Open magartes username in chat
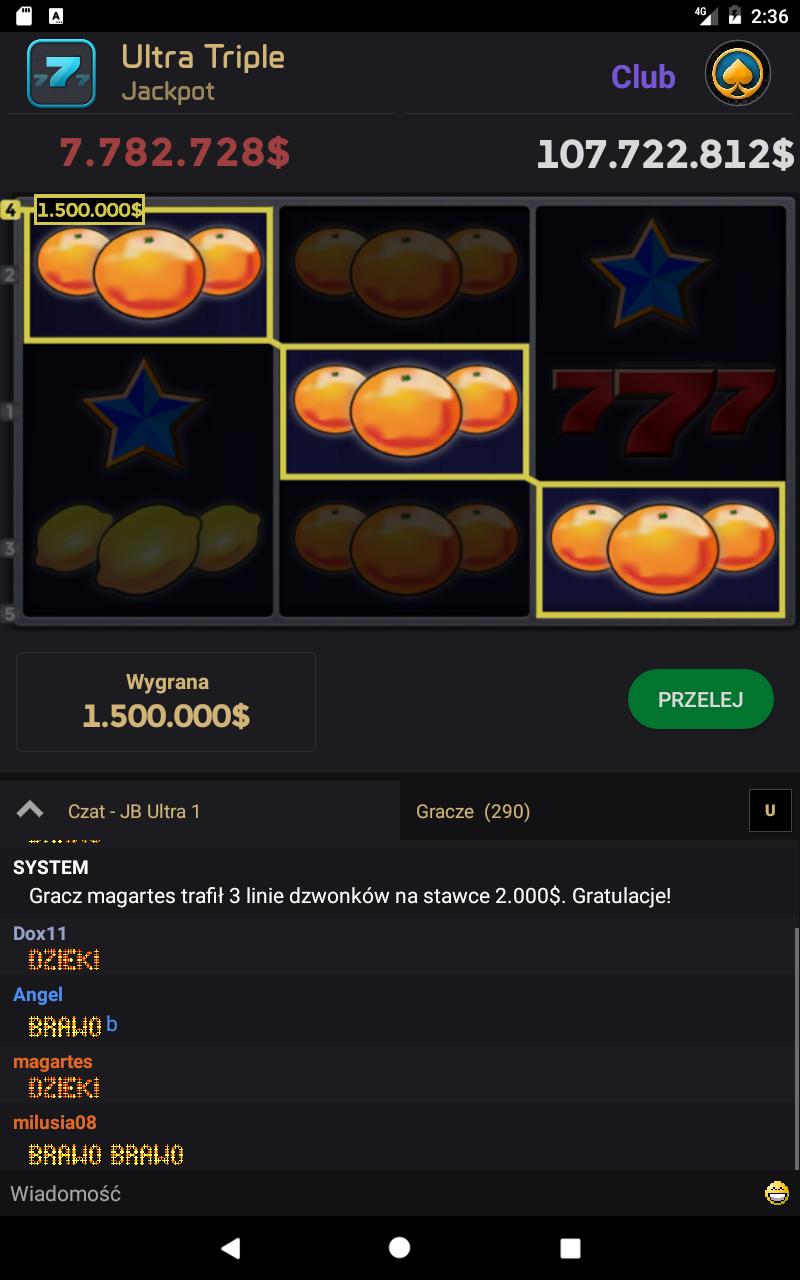Screen dimensions: 800x1280 click(52, 1061)
